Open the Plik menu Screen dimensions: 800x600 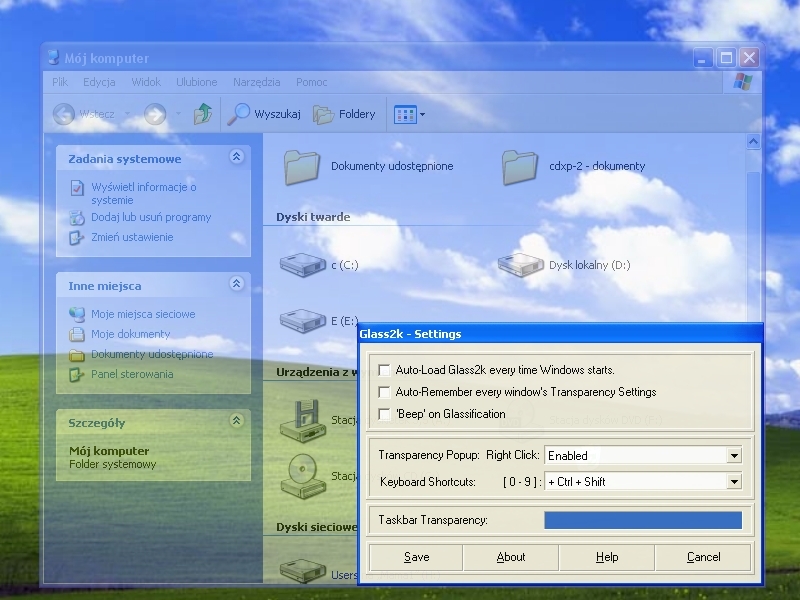(x=60, y=82)
